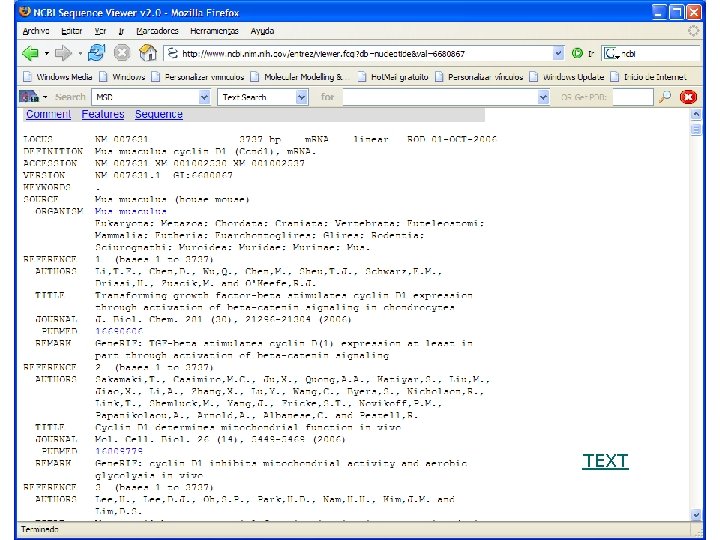Open the Windows Media bookmark
The image size is (720, 540).
click(58, 77)
